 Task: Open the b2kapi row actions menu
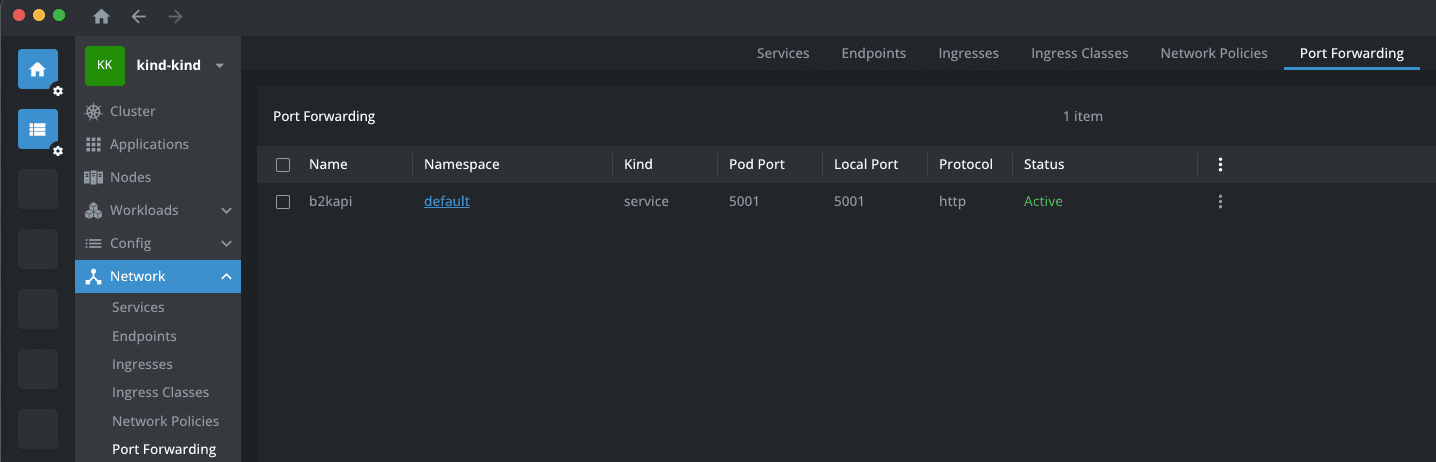[1220, 201]
